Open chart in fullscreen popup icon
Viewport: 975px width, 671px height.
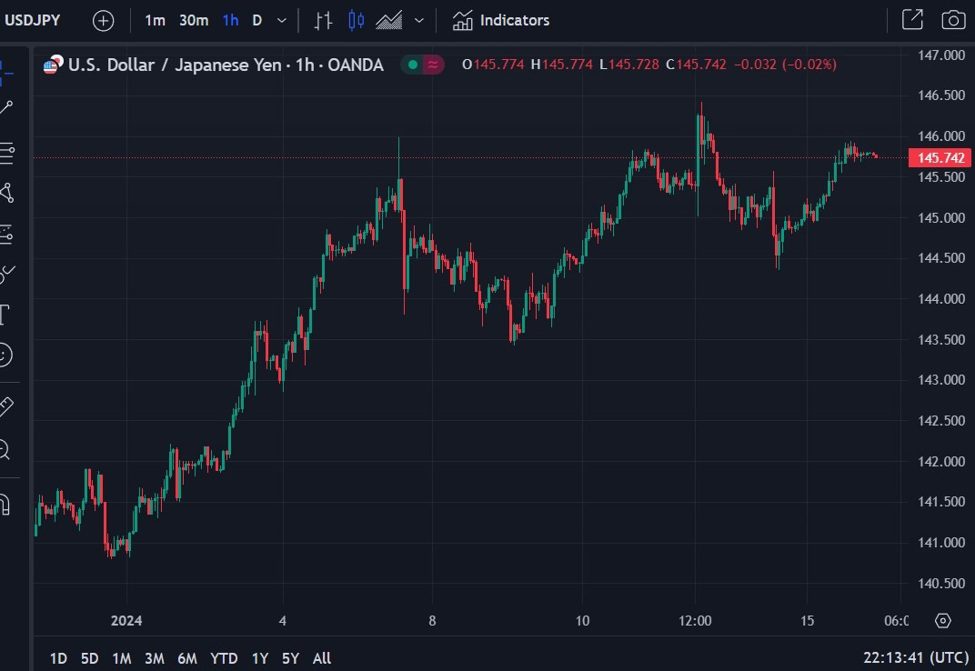pos(912,20)
